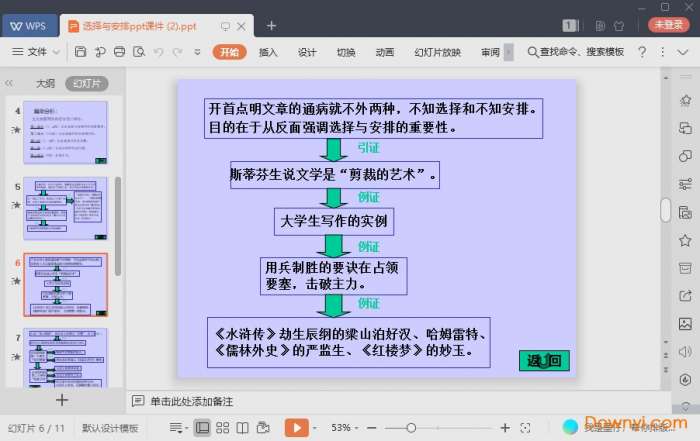Viewport: 700px width, 441px height.
Task: Switch to the 设计 ribbon tab
Action: pos(307,52)
